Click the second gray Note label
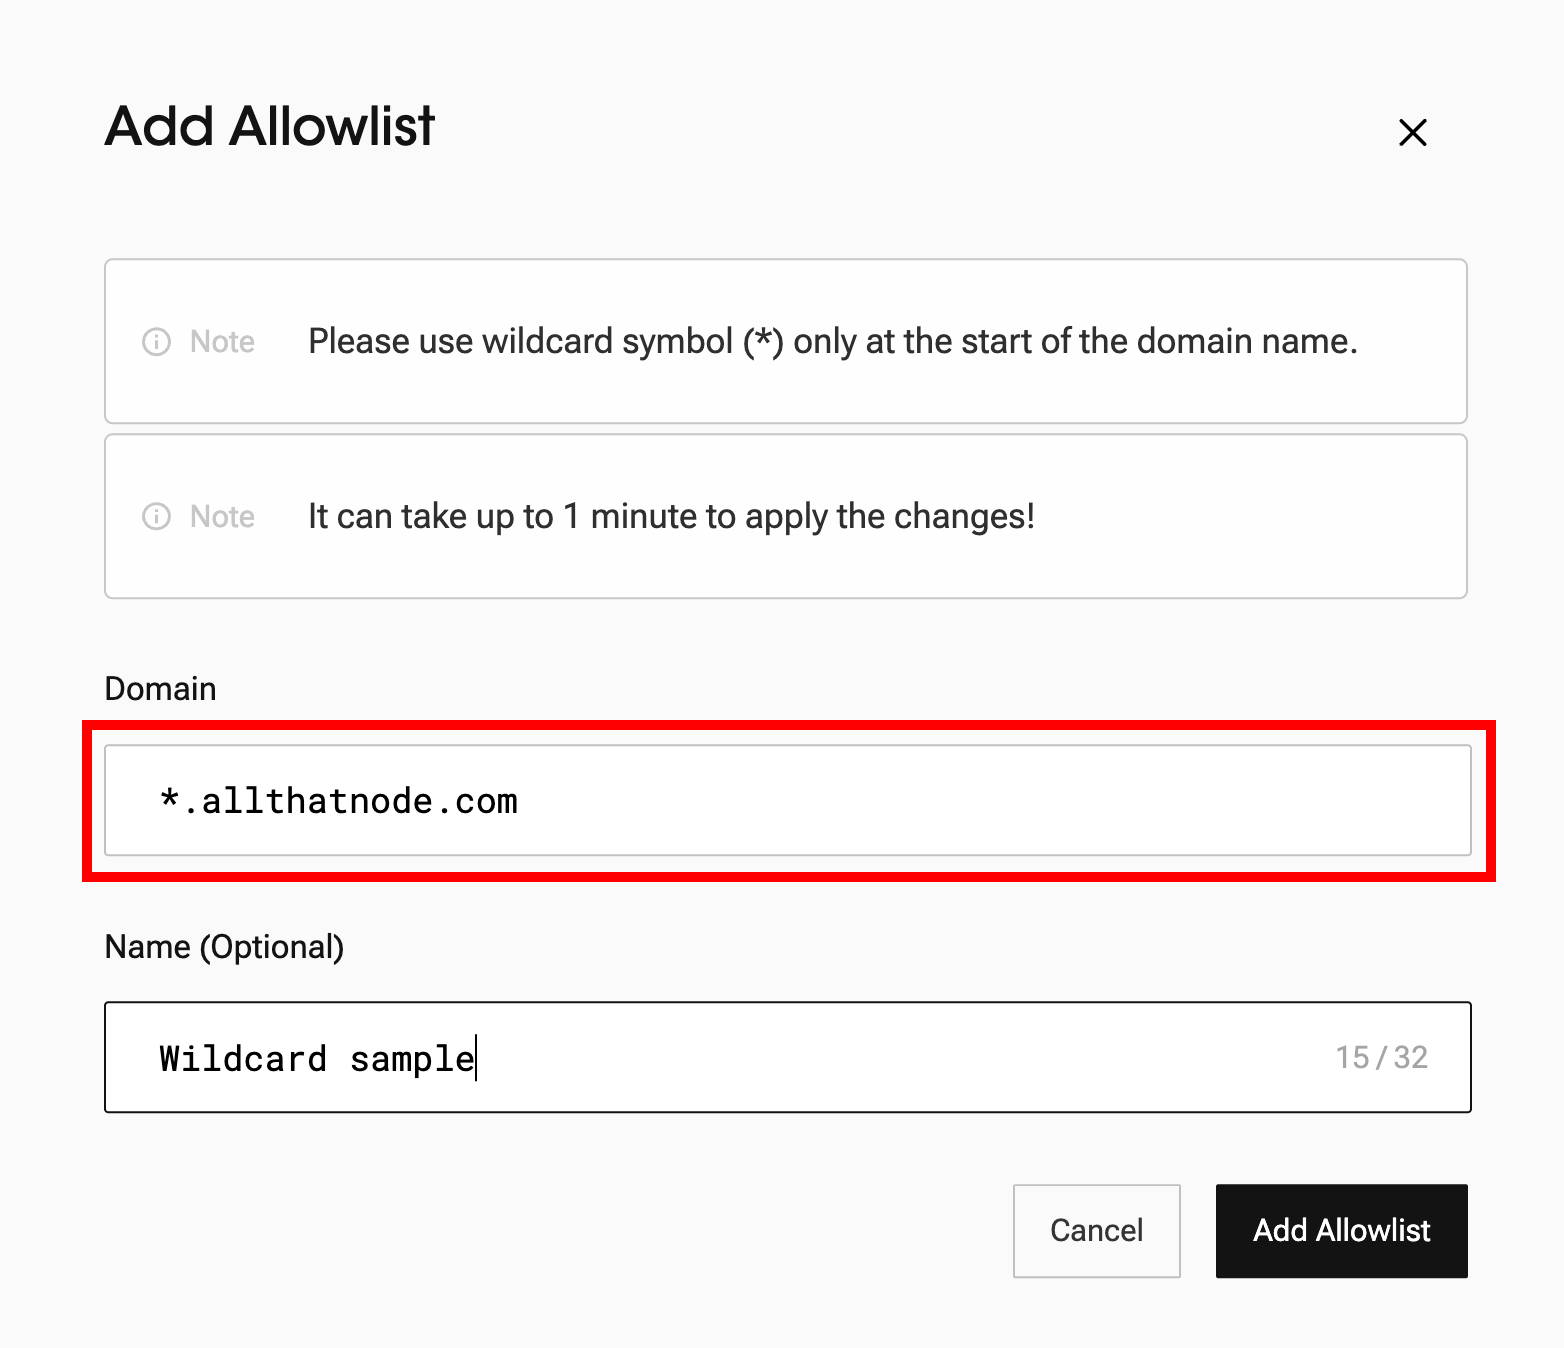The image size is (1564, 1348). click(222, 517)
